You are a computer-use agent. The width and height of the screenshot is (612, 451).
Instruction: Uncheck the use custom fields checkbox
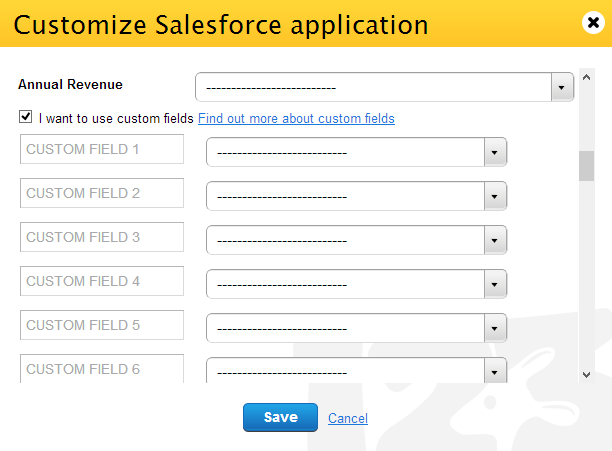[25, 118]
